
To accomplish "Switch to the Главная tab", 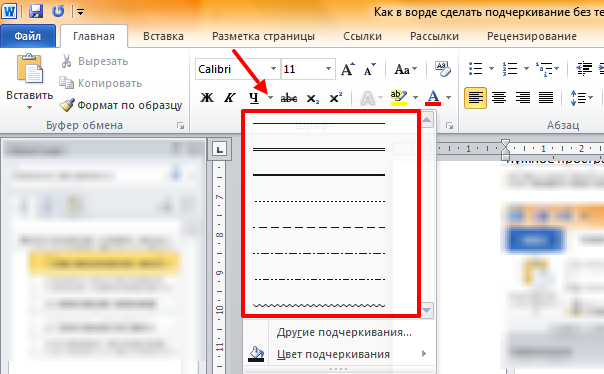I will [94, 36].
